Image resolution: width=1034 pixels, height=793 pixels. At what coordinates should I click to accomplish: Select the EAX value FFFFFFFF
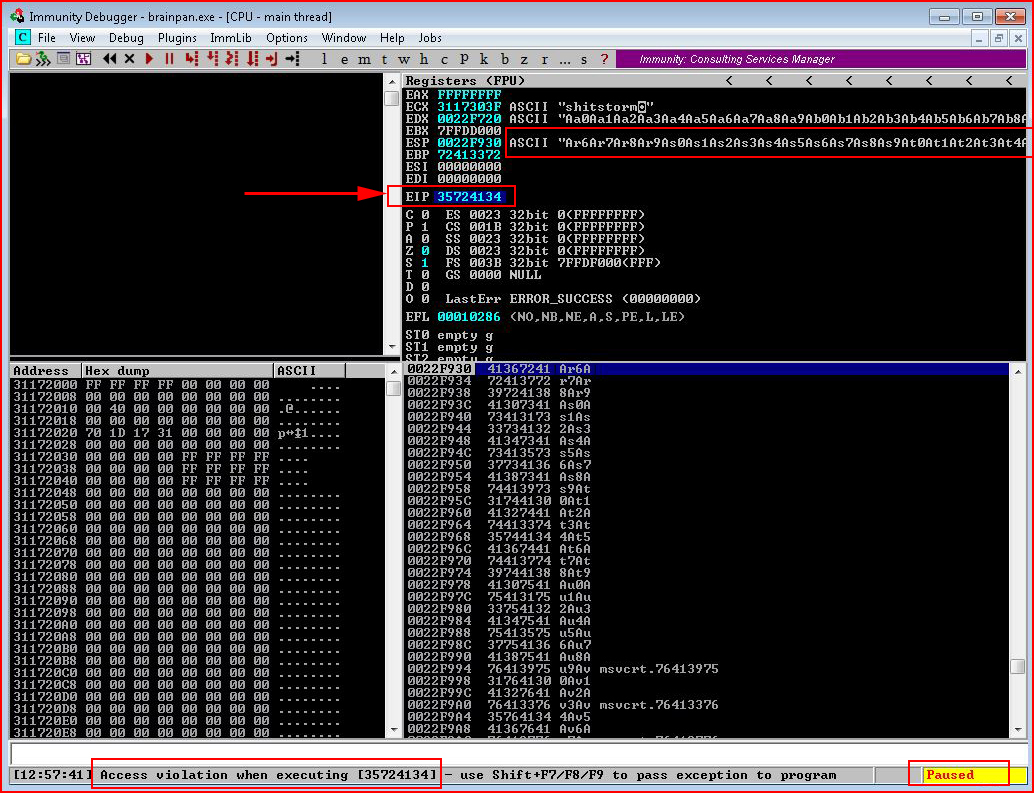click(469, 94)
